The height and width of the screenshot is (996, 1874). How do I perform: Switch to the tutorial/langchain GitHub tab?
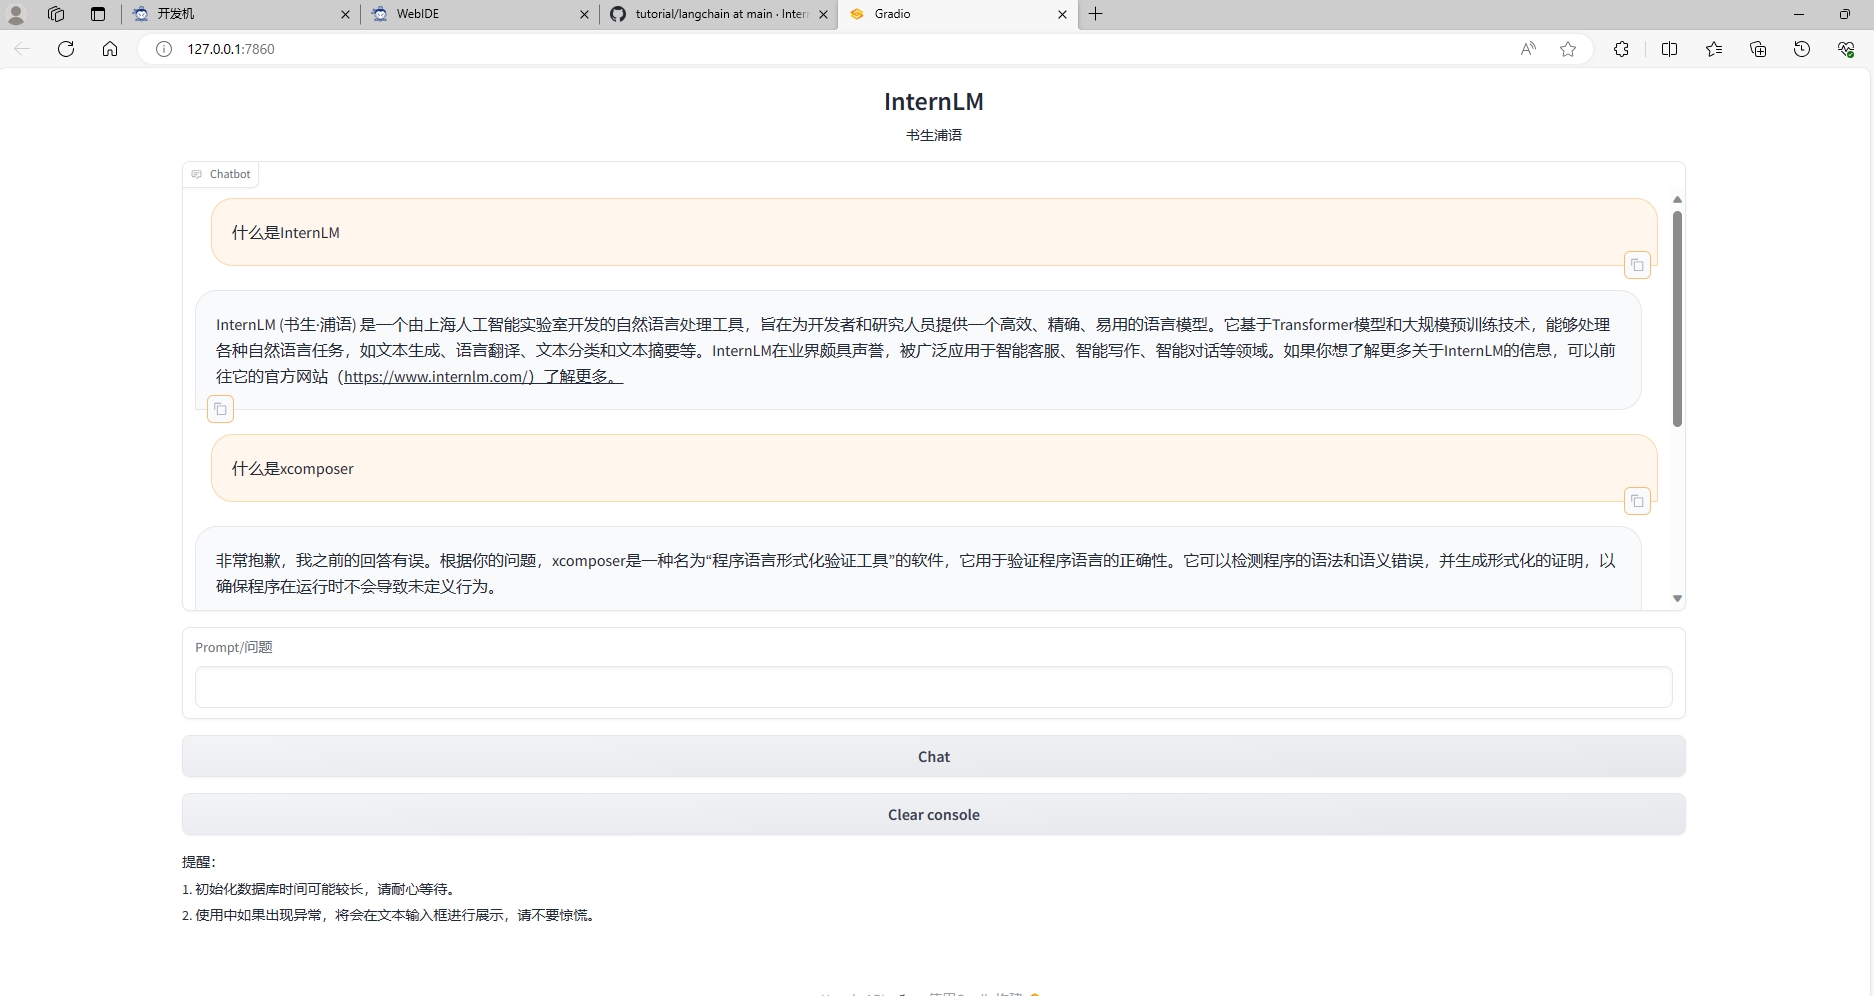coord(718,14)
